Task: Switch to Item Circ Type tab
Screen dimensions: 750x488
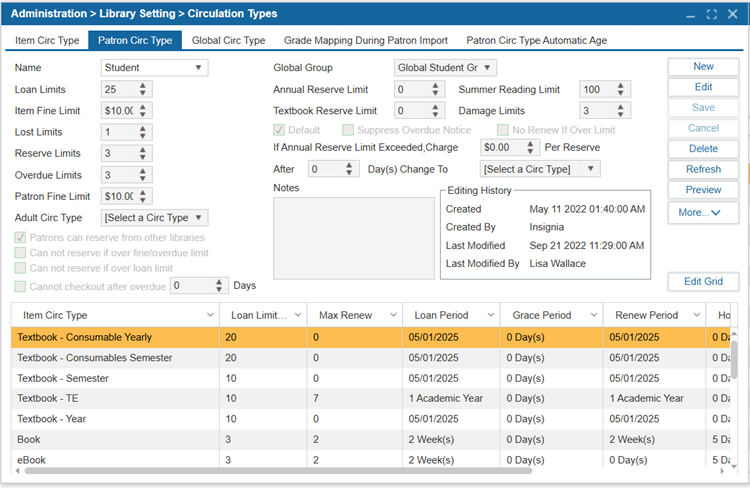Action: pos(47,41)
